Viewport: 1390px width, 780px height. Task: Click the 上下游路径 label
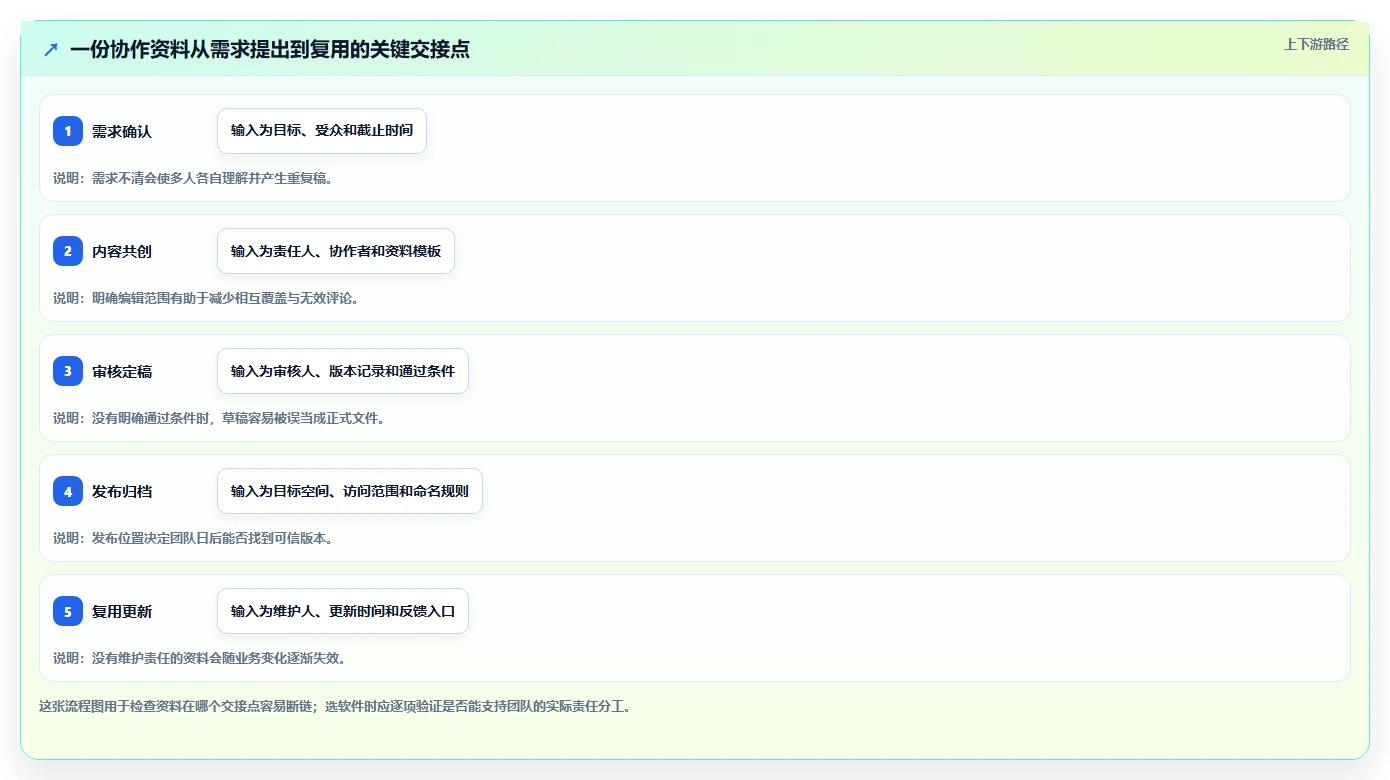(x=1316, y=44)
